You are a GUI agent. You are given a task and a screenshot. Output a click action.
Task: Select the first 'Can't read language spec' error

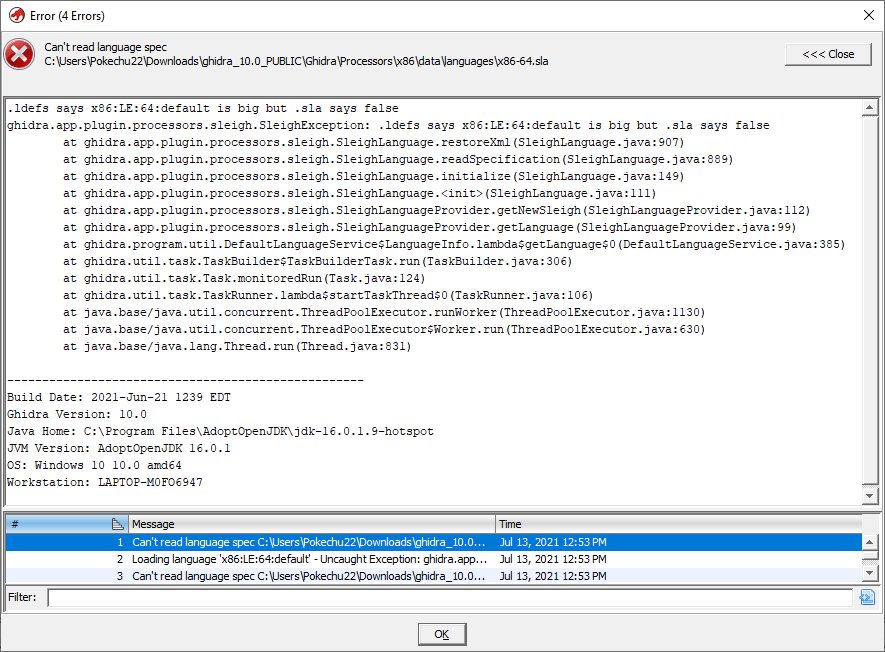tap(300, 541)
